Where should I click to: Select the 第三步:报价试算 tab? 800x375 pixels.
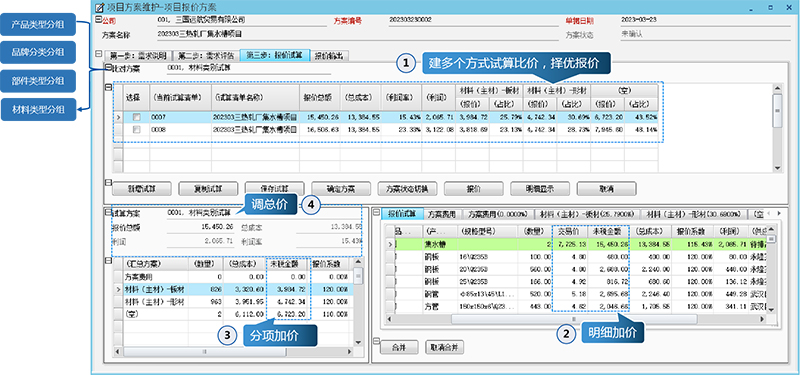pyautogui.click(x=275, y=55)
